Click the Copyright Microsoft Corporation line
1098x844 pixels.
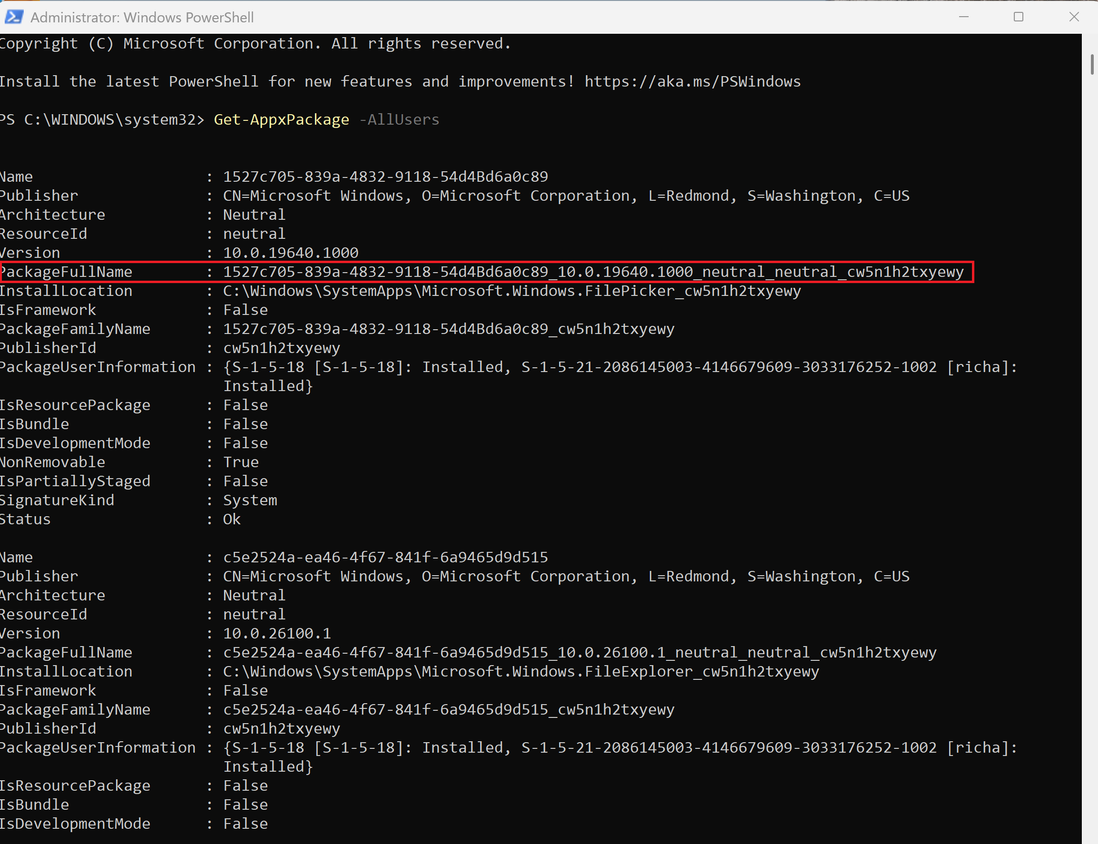coord(255,43)
